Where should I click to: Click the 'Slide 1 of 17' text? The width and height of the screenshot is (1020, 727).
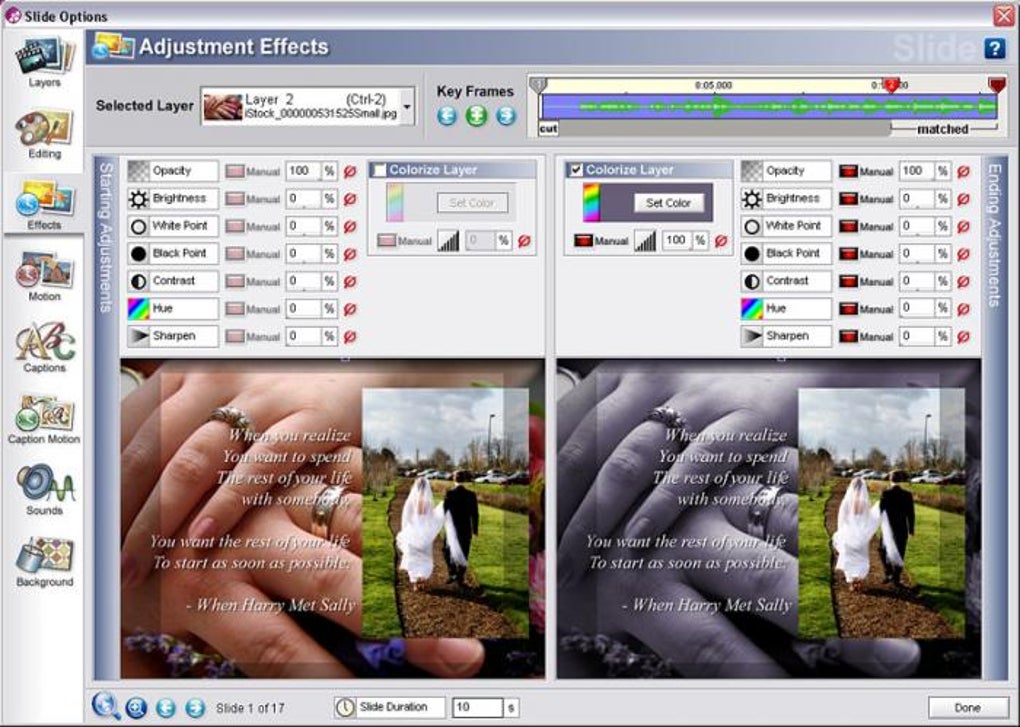(250, 708)
